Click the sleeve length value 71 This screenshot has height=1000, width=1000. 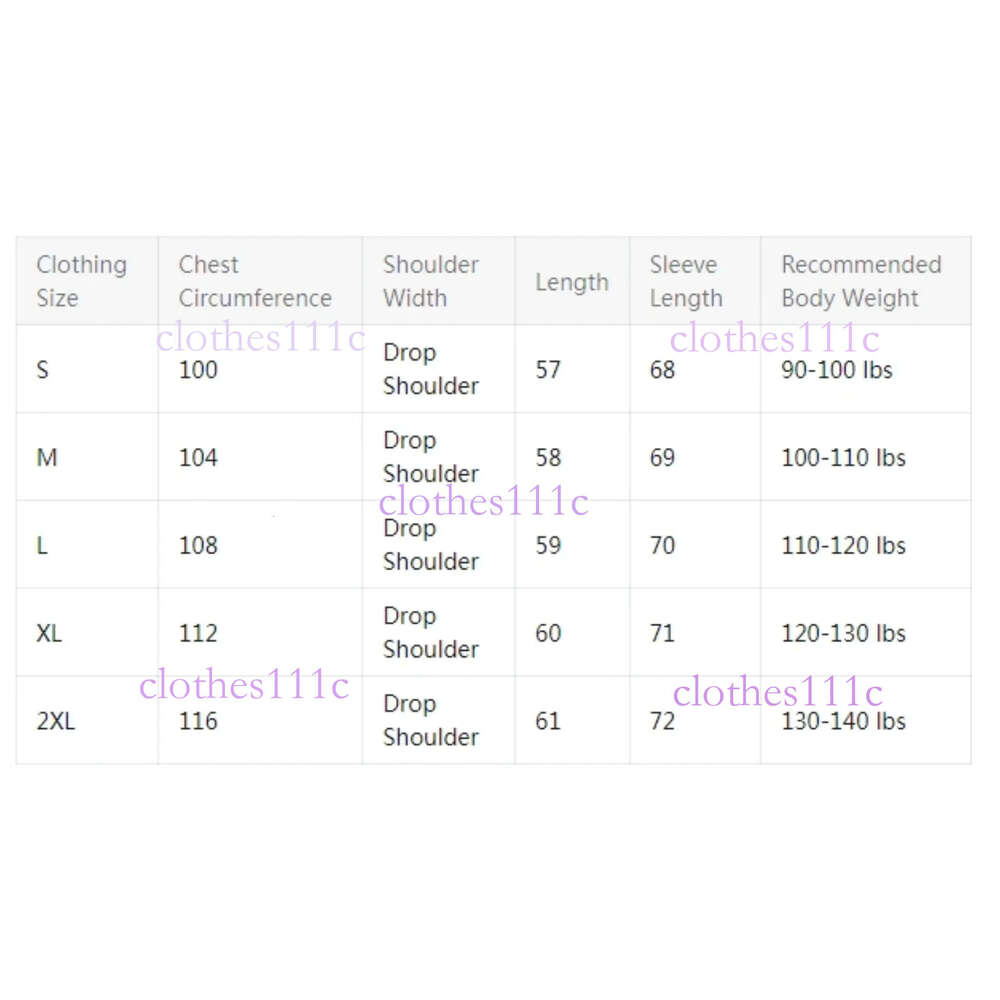point(662,633)
